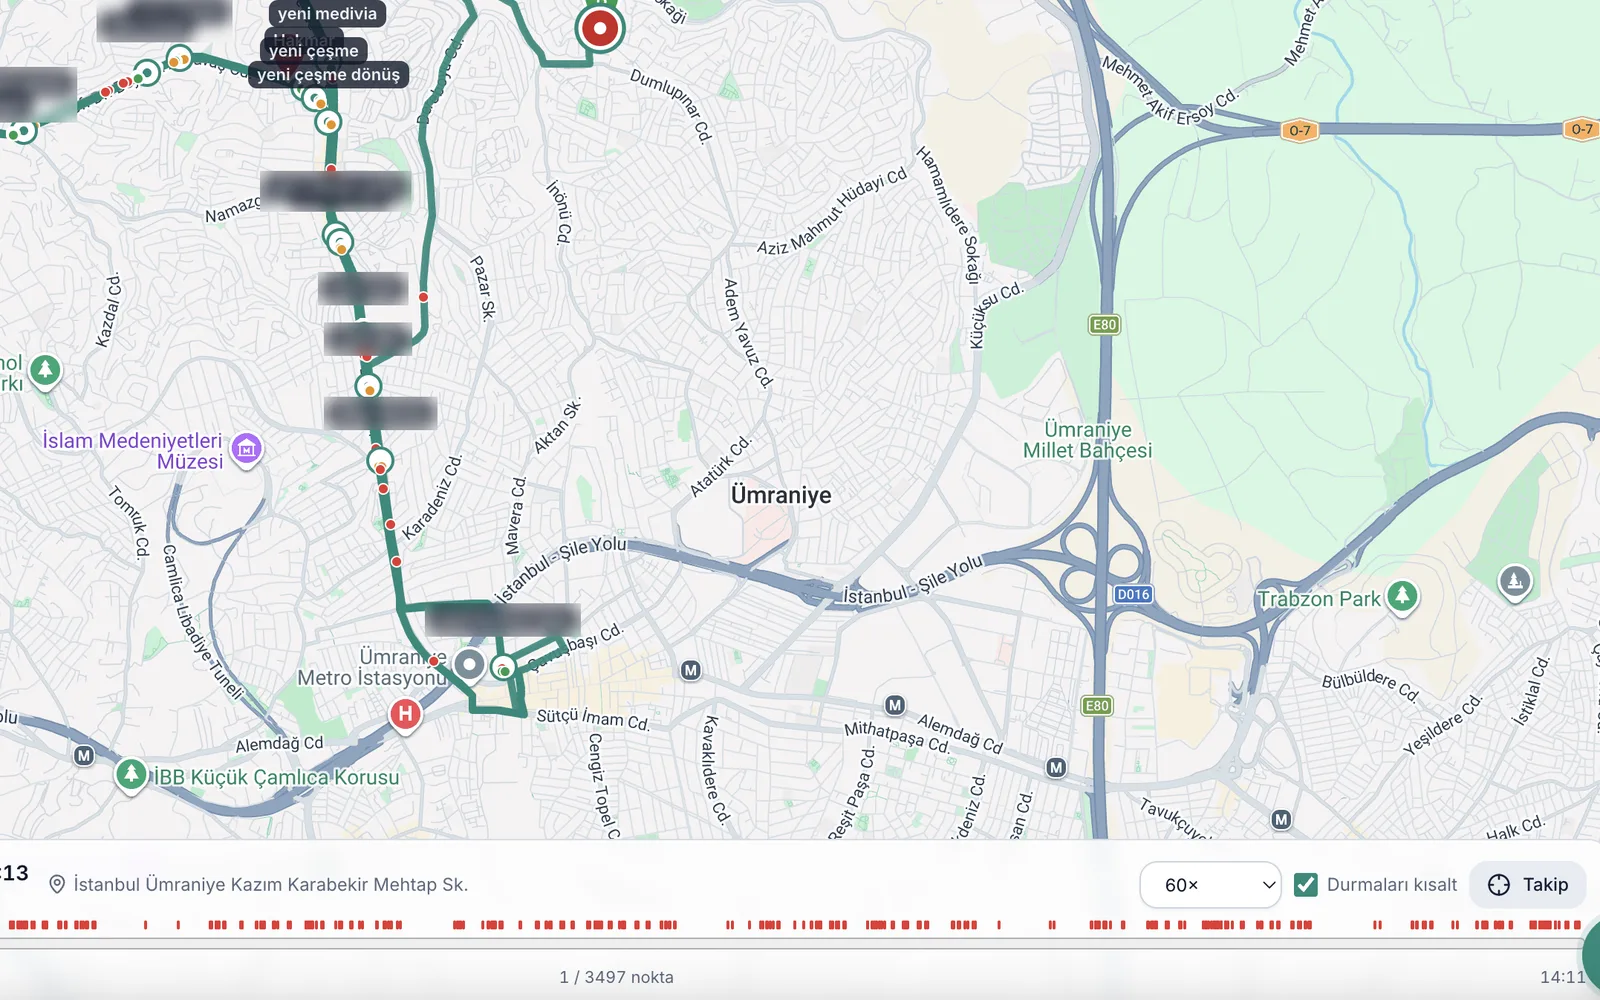Click the Ümraniye district label
Screen dimensions: 1600x1000
pyautogui.click(x=781, y=495)
